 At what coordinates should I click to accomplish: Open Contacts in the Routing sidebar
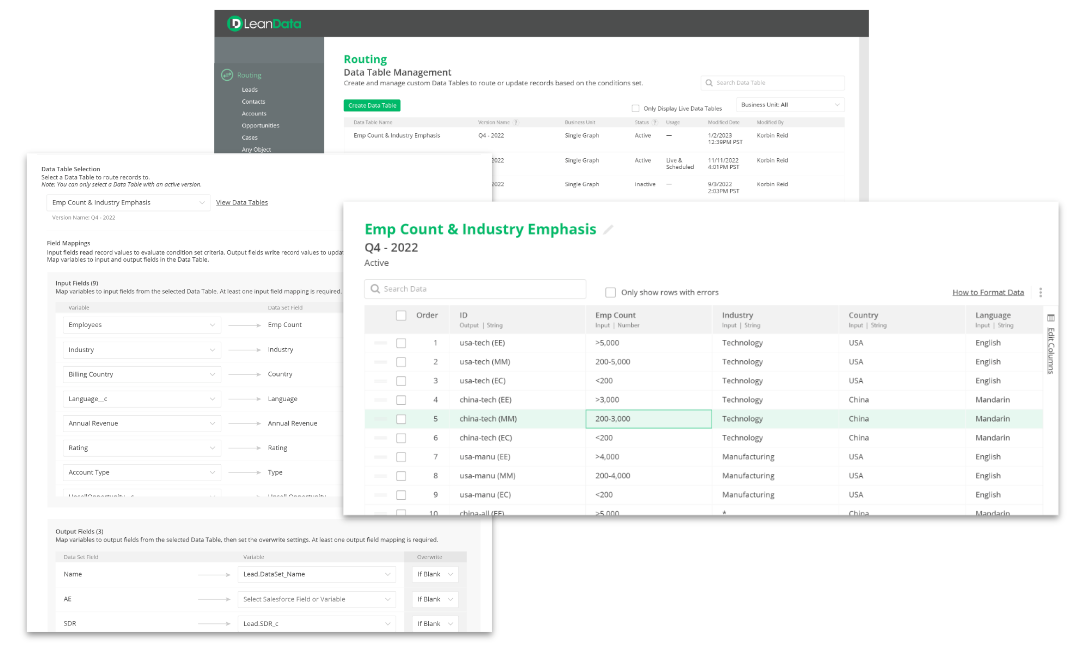click(x=253, y=102)
